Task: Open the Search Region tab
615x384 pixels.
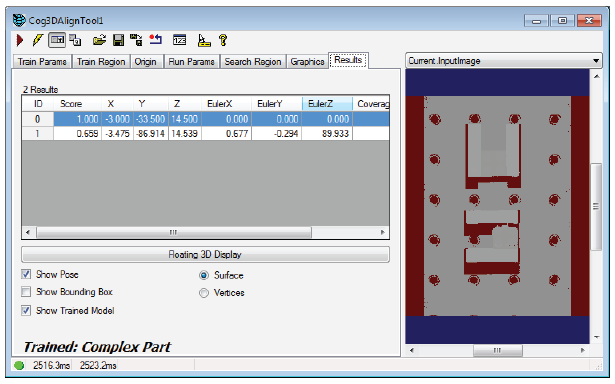Action: [x=253, y=62]
